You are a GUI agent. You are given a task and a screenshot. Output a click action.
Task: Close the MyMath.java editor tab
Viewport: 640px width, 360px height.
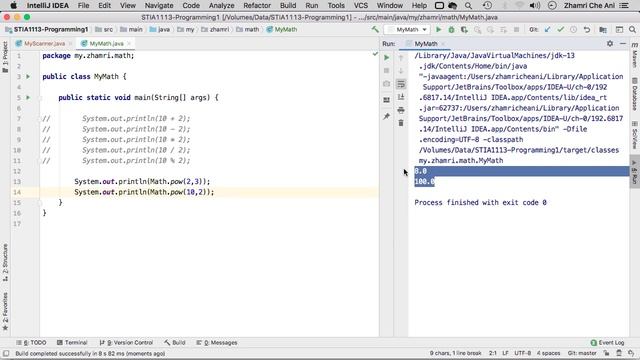[129, 43]
